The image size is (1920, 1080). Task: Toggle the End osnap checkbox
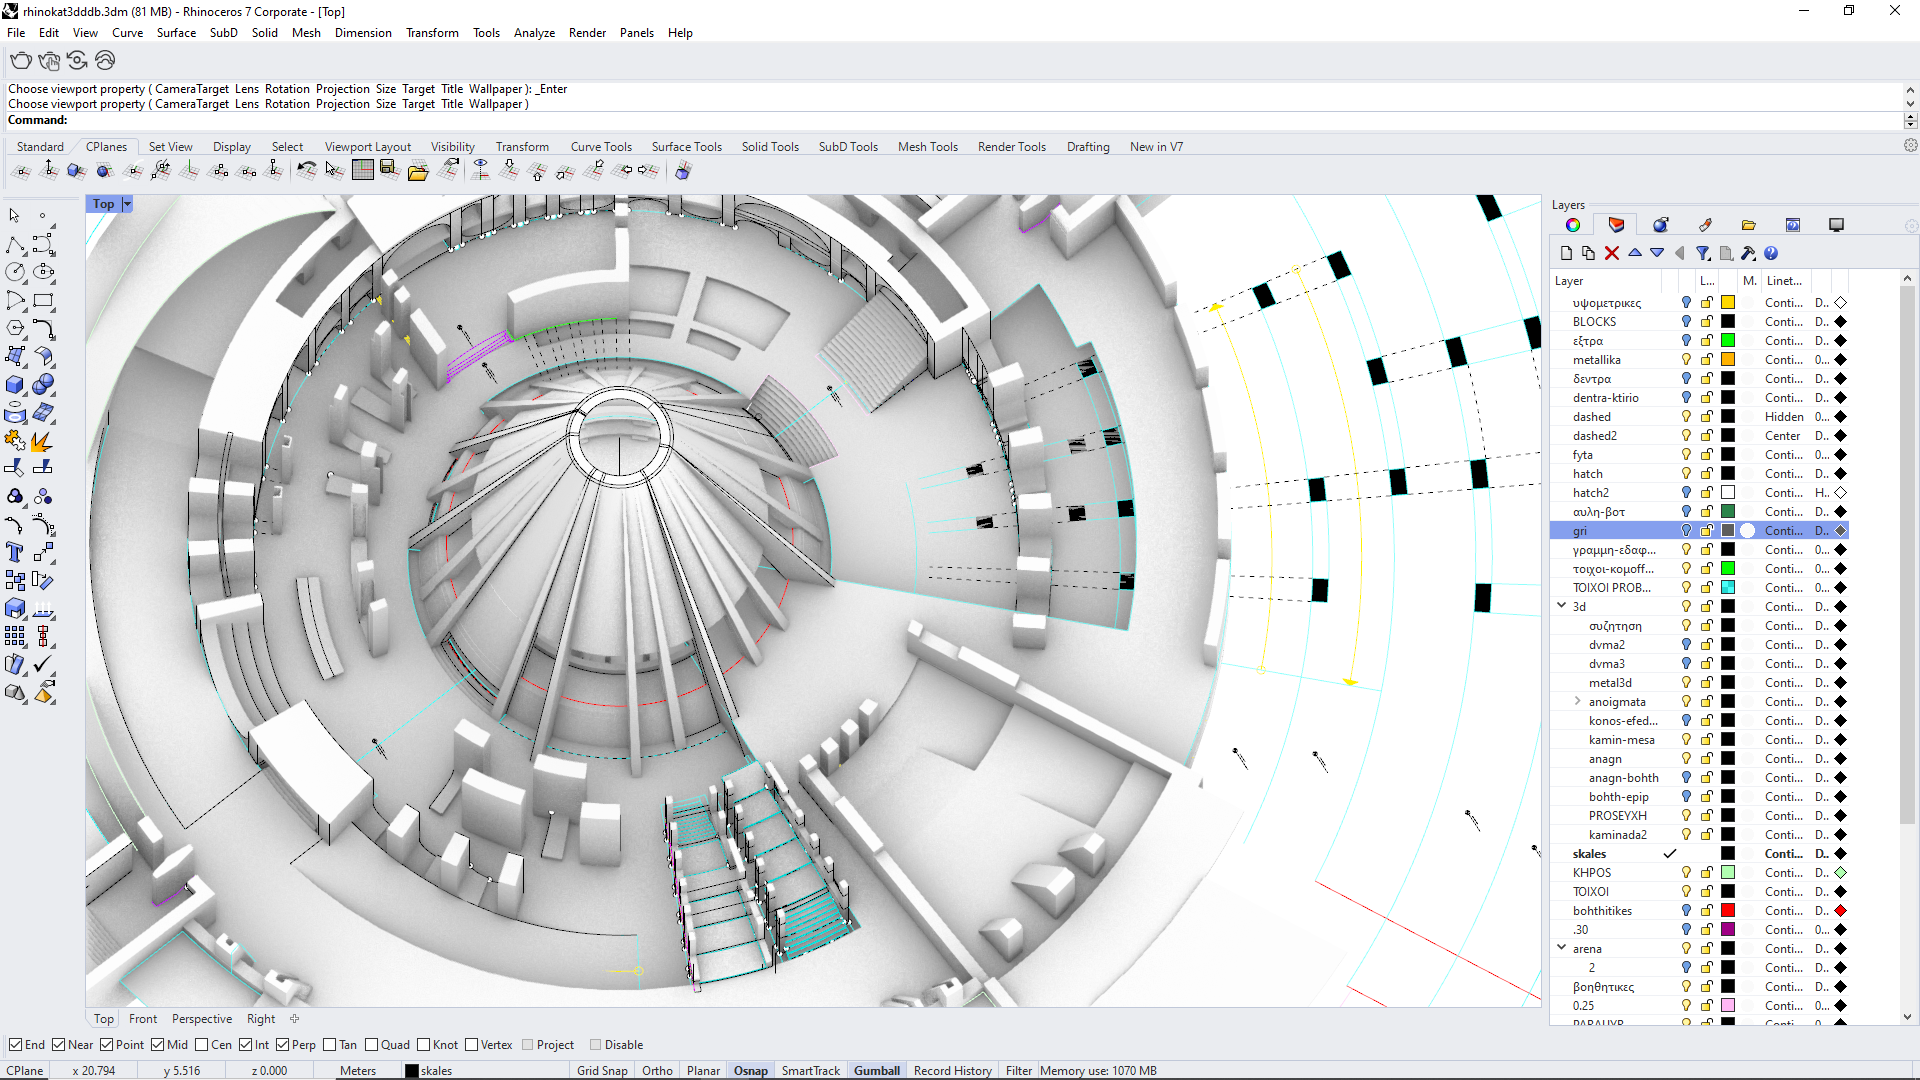[15, 1045]
